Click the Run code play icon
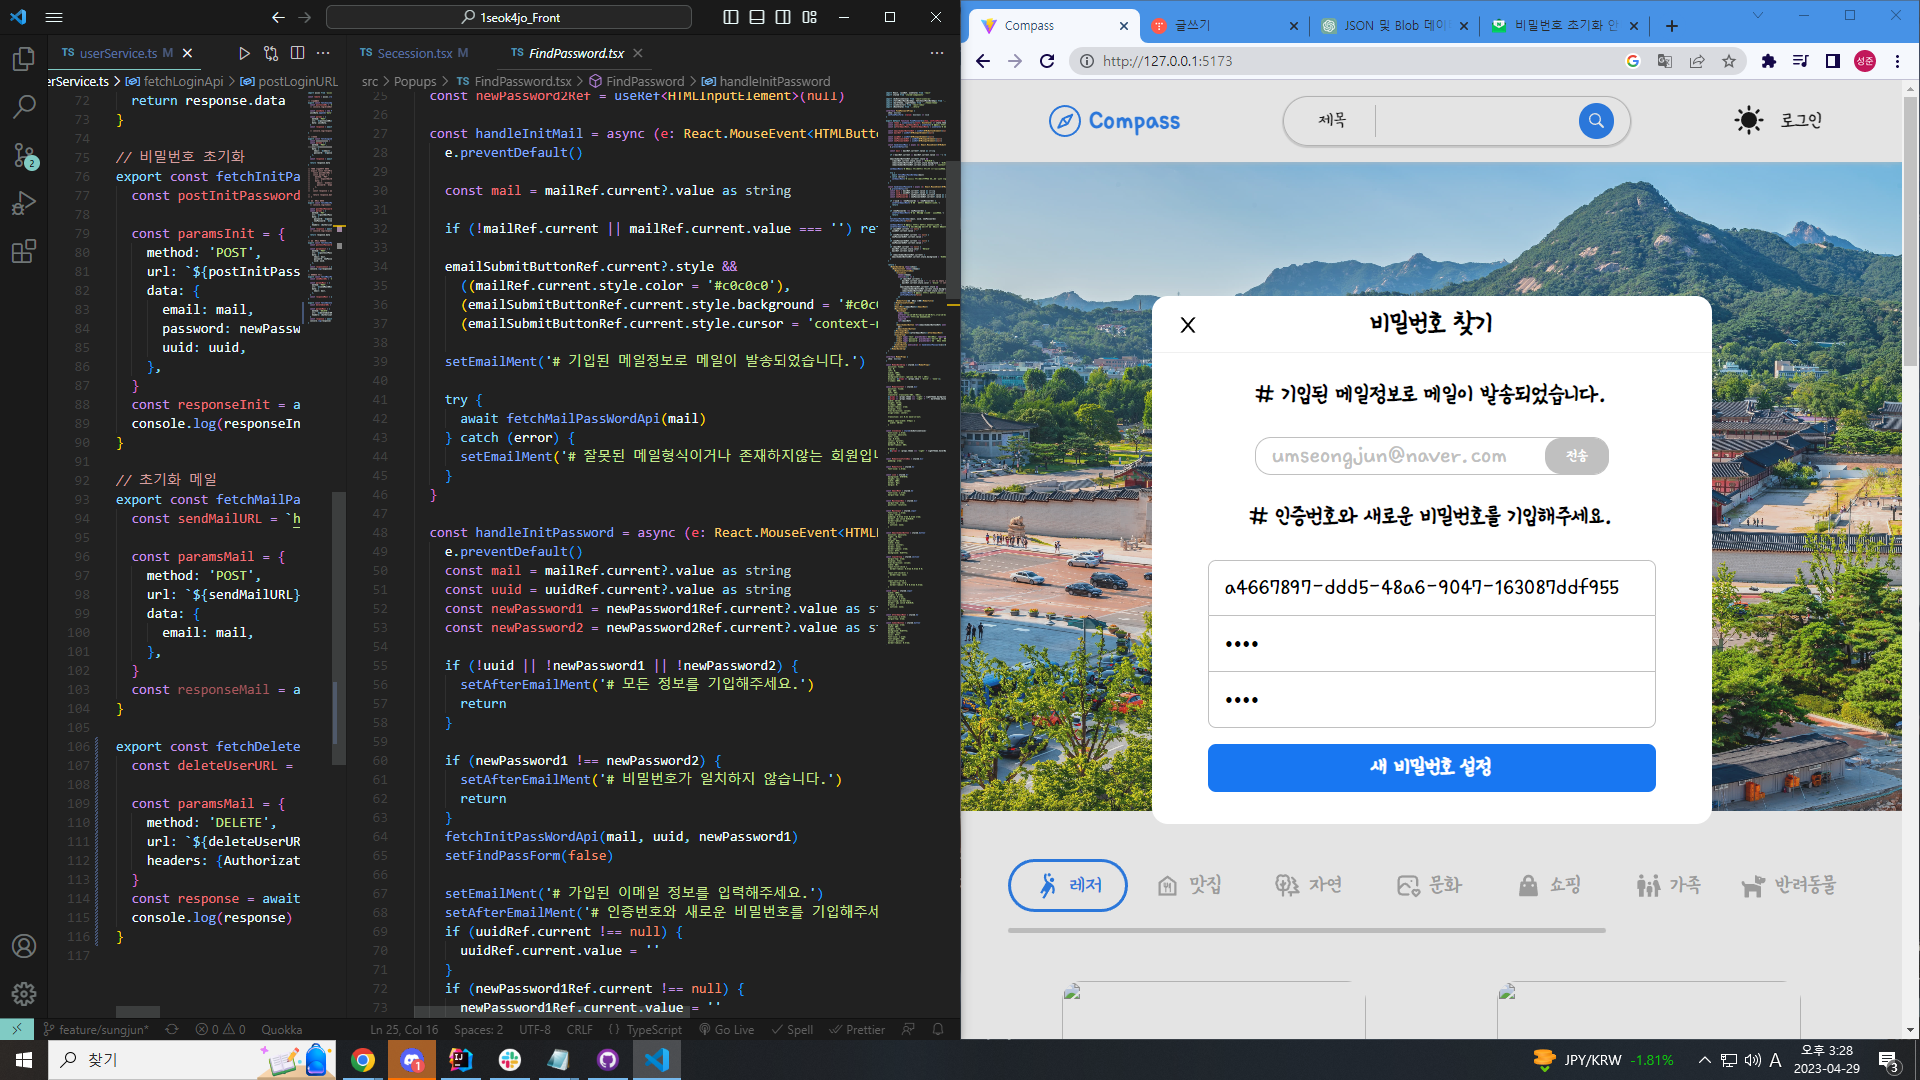 (x=244, y=53)
